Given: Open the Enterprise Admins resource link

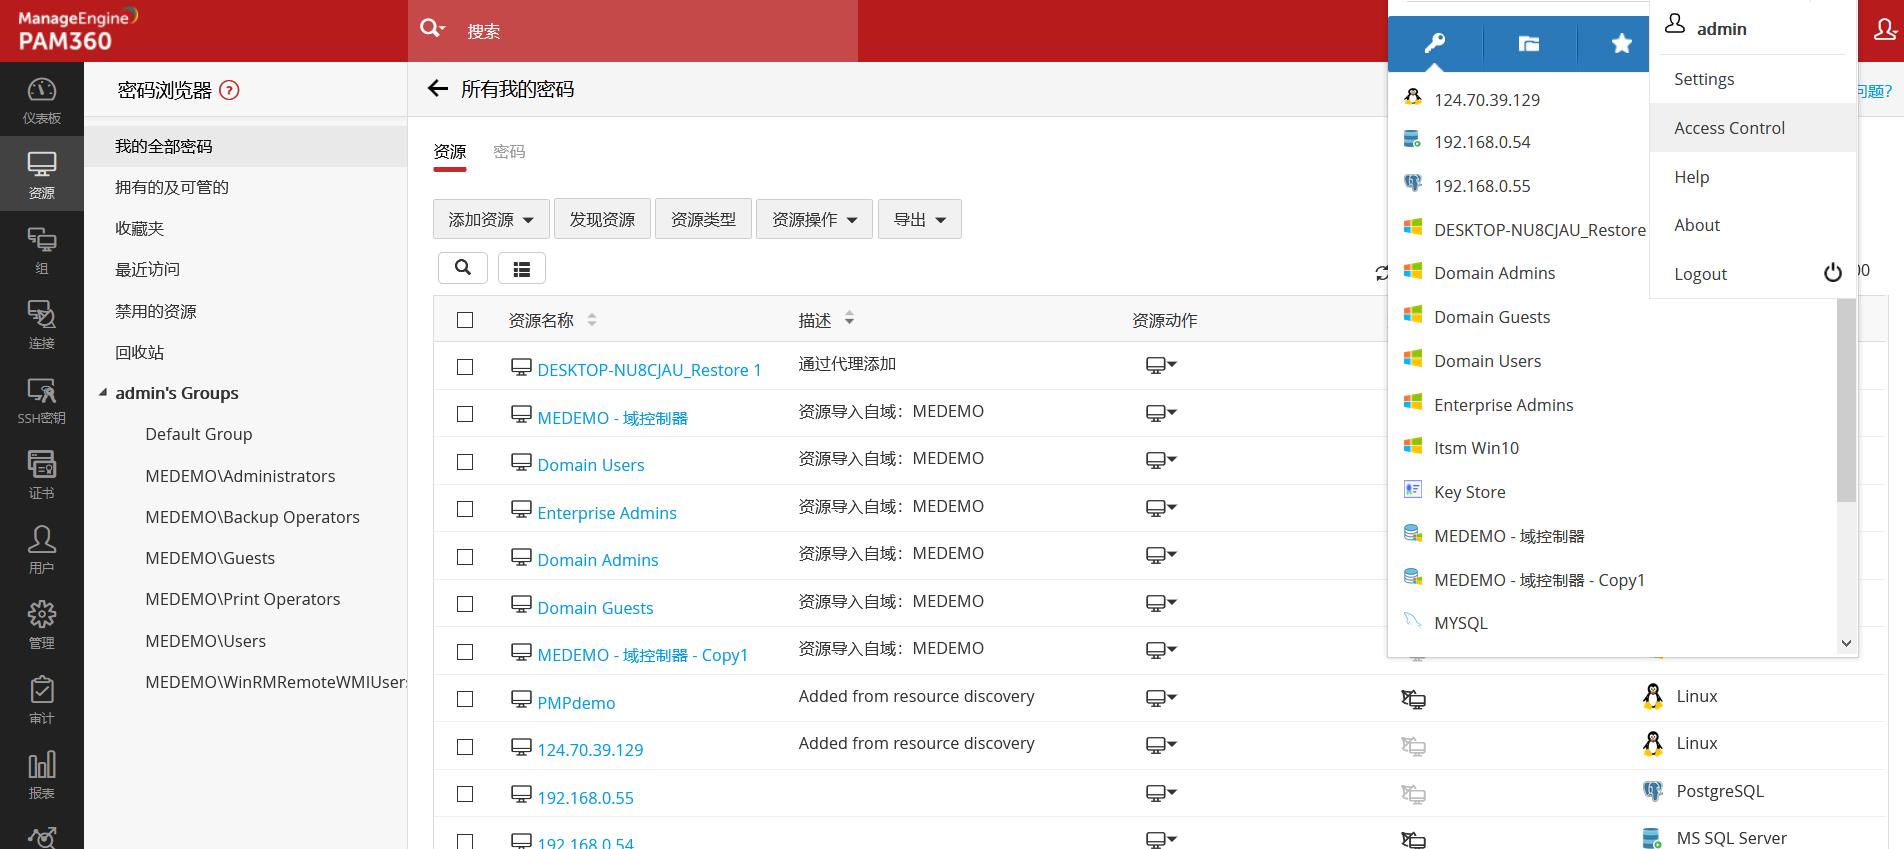Looking at the screenshot, I should pos(606,513).
